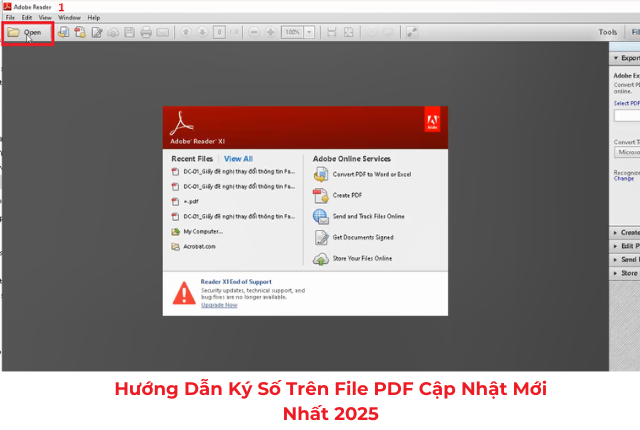Click the Select PDF file input field

coord(627,115)
